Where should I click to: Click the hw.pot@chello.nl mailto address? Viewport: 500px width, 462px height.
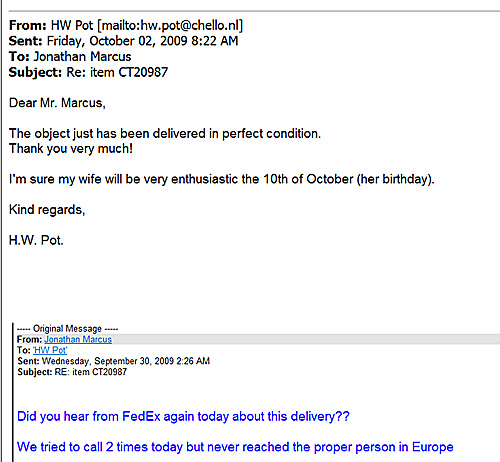coord(170,25)
